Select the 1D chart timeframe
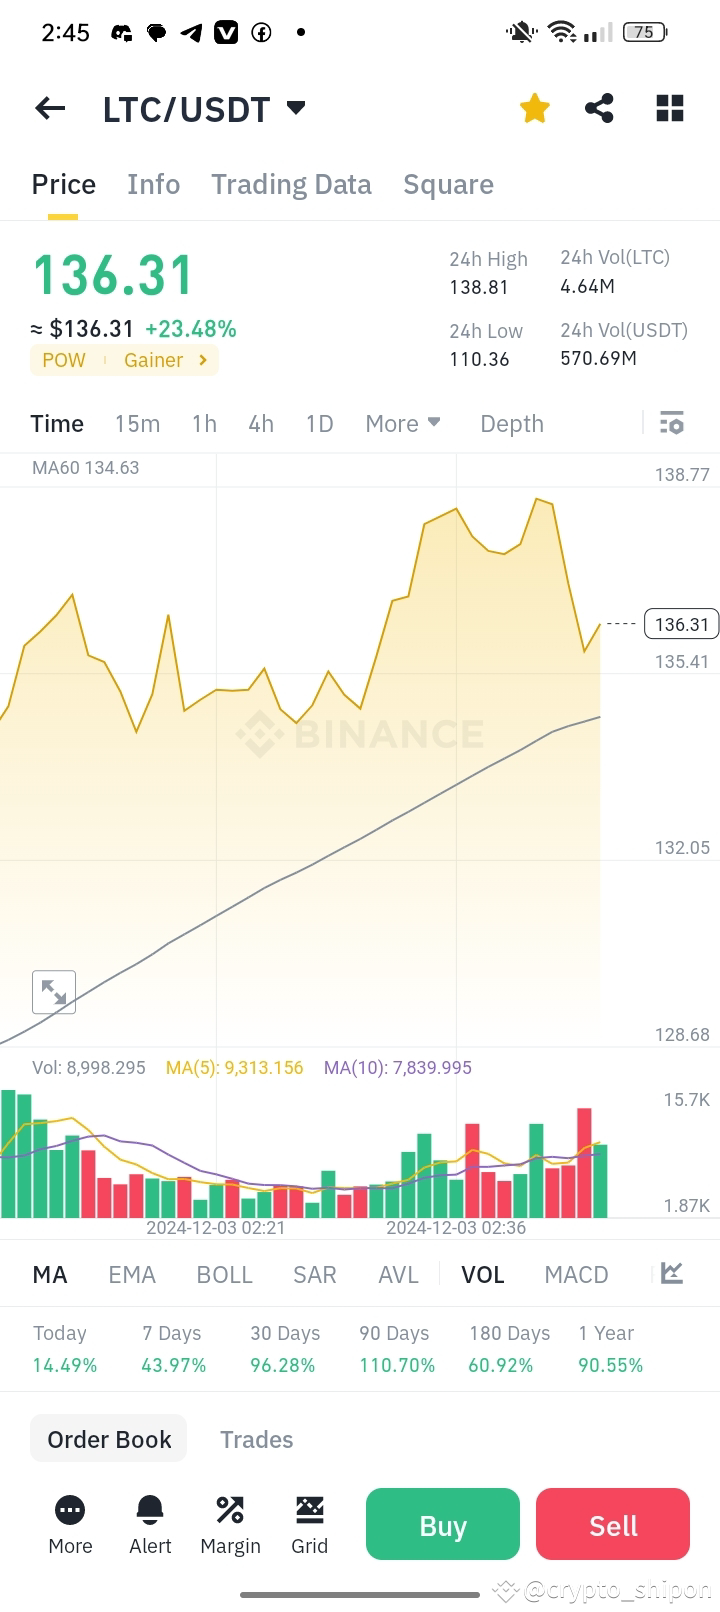The width and height of the screenshot is (720, 1612). (x=319, y=423)
